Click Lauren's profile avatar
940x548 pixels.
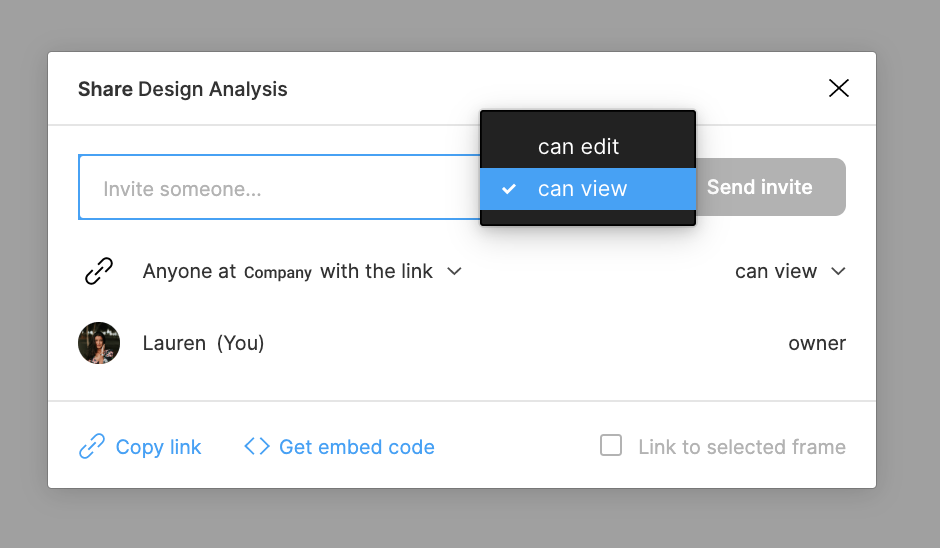pyautogui.click(x=99, y=343)
